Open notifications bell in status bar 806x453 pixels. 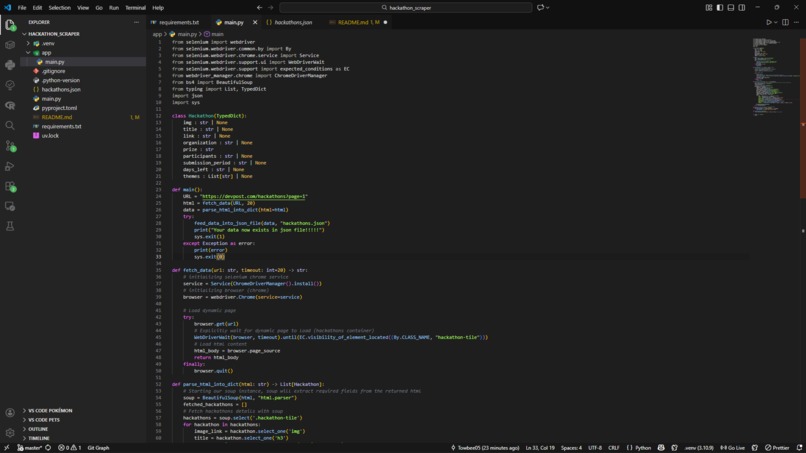pyautogui.click(x=799, y=448)
